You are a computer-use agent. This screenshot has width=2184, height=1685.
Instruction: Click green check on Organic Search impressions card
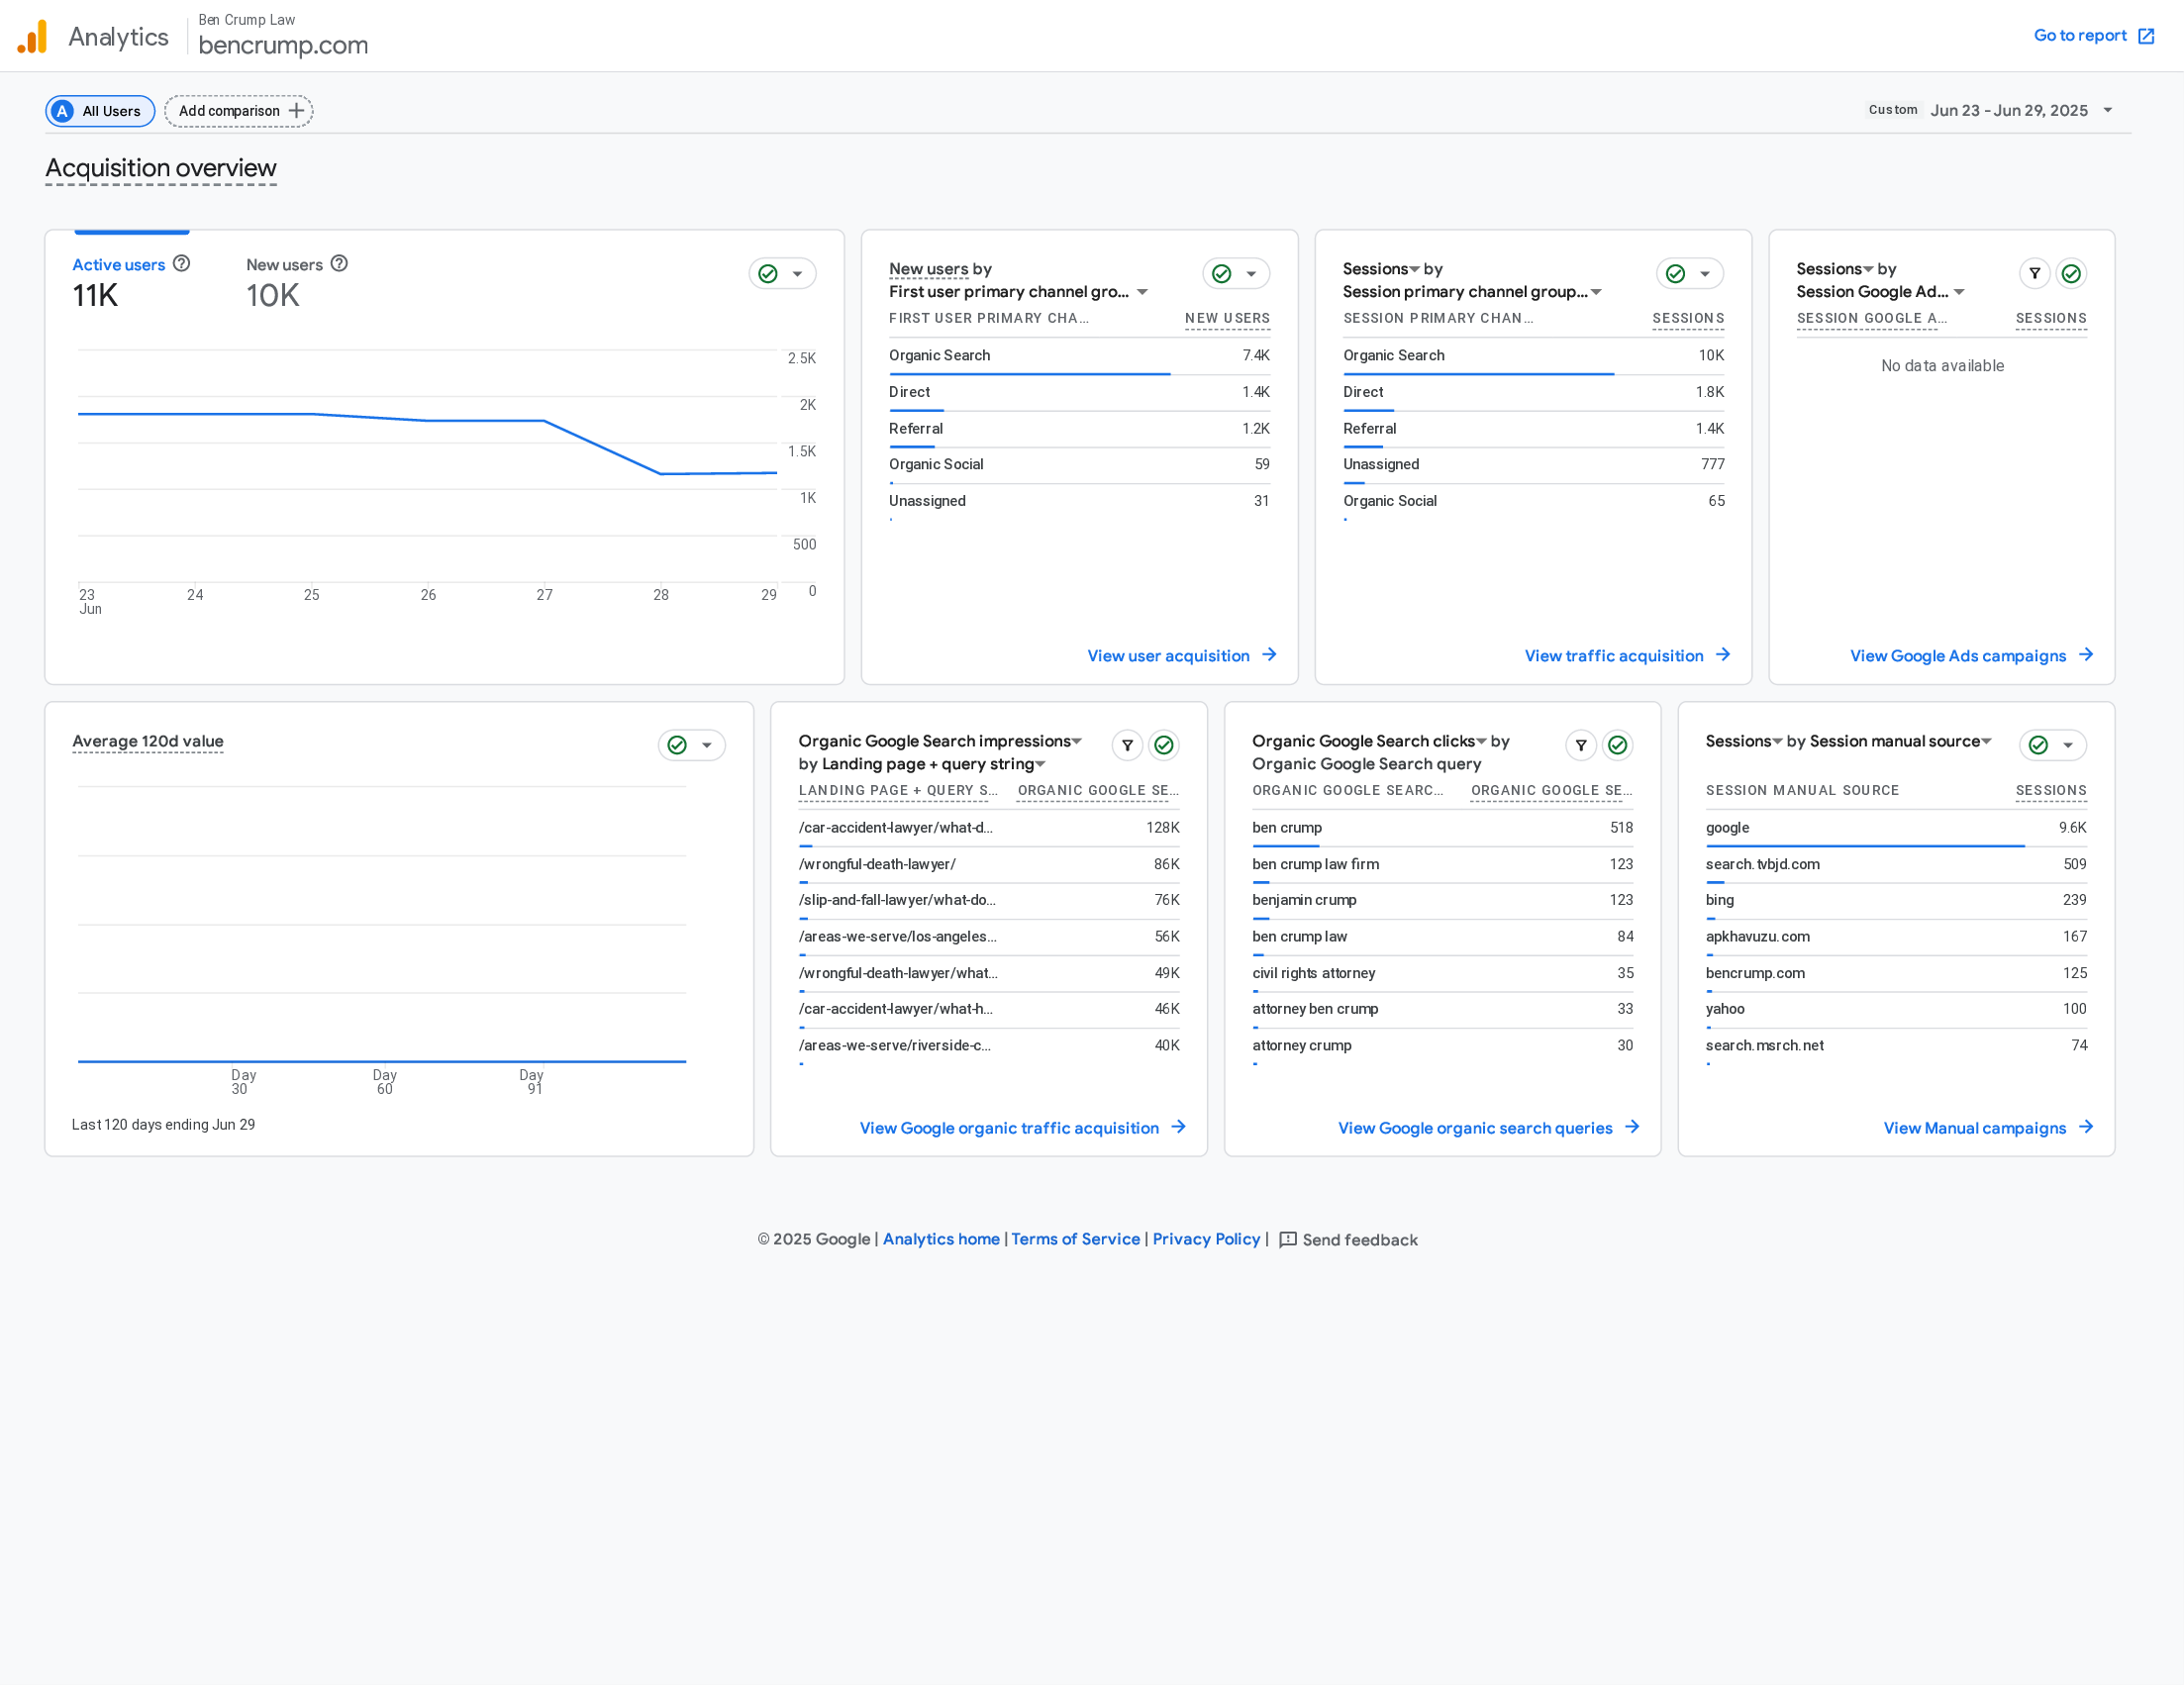(x=1164, y=745)
